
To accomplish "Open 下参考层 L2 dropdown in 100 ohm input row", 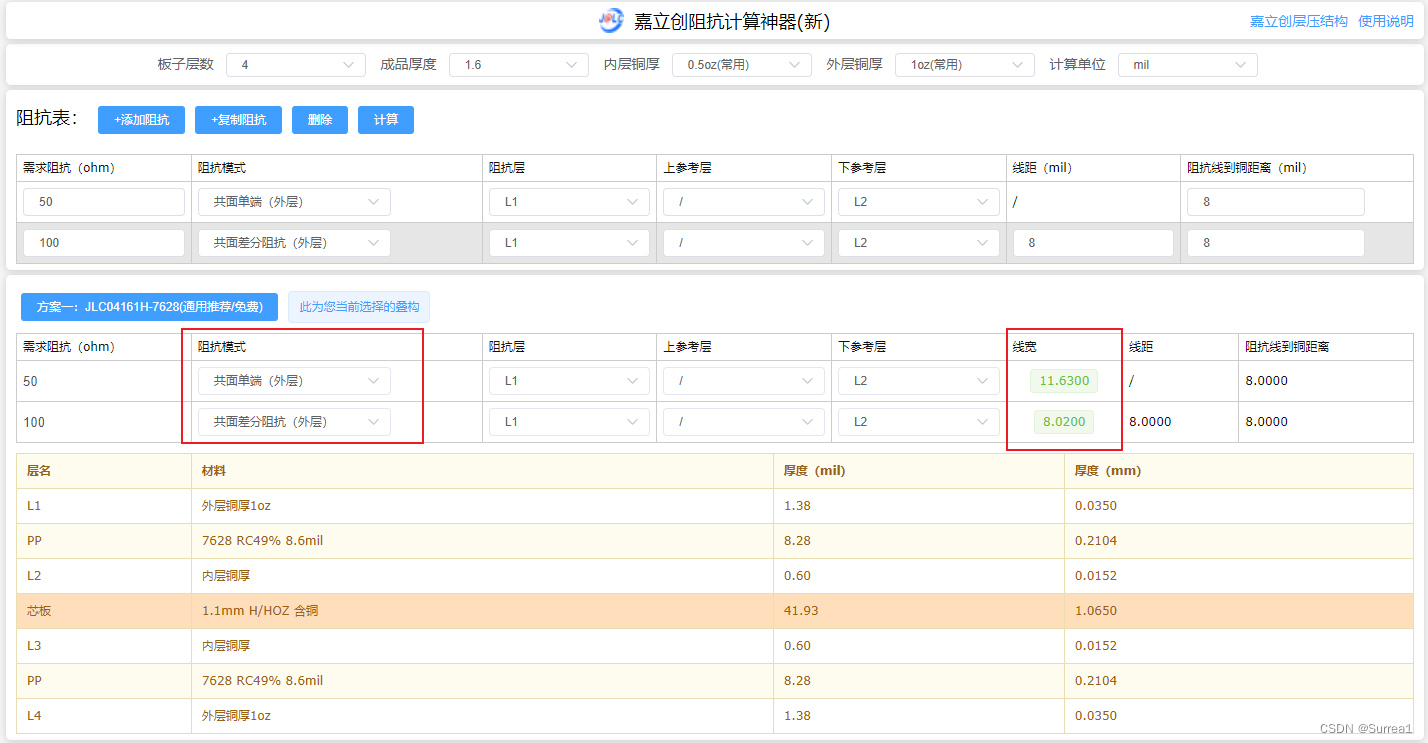I will click(x=919, y=243).
